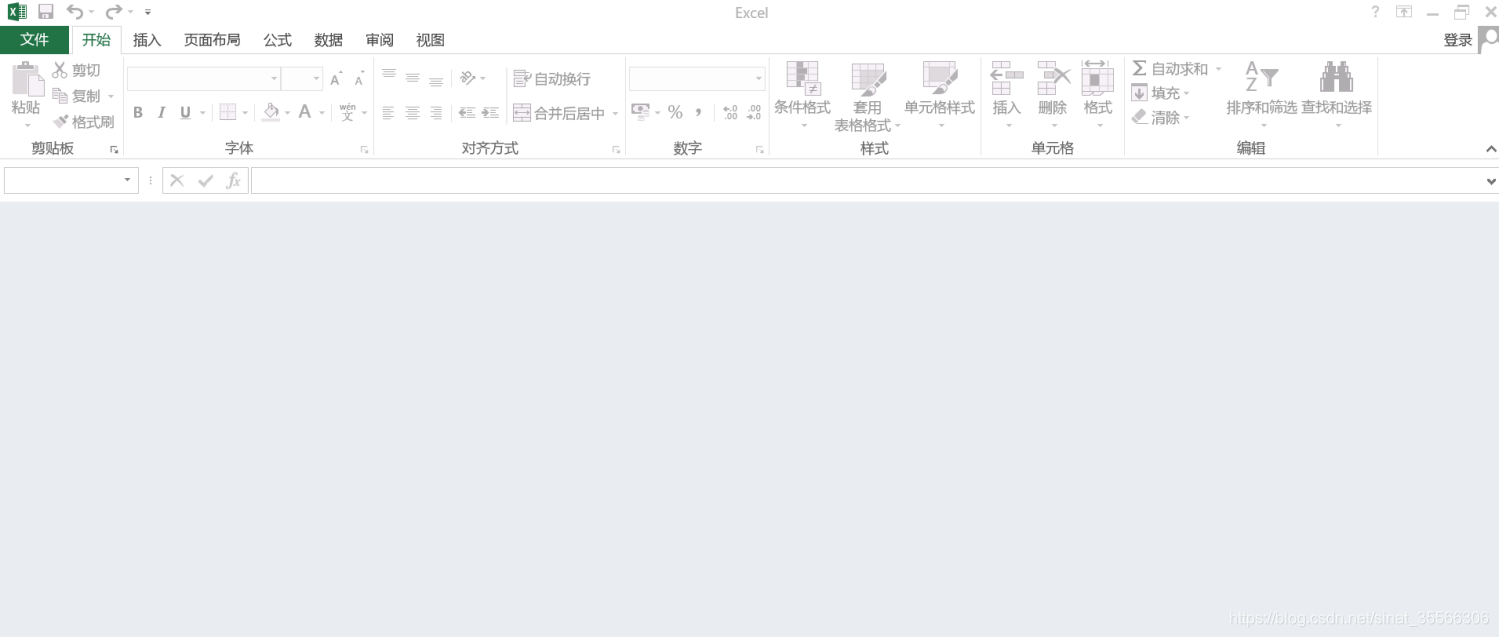Image resolution: width=1499 pixels, height=637 pixels.
Task: Toggle middle vertical alignment
Action: (x=413, y=77)
